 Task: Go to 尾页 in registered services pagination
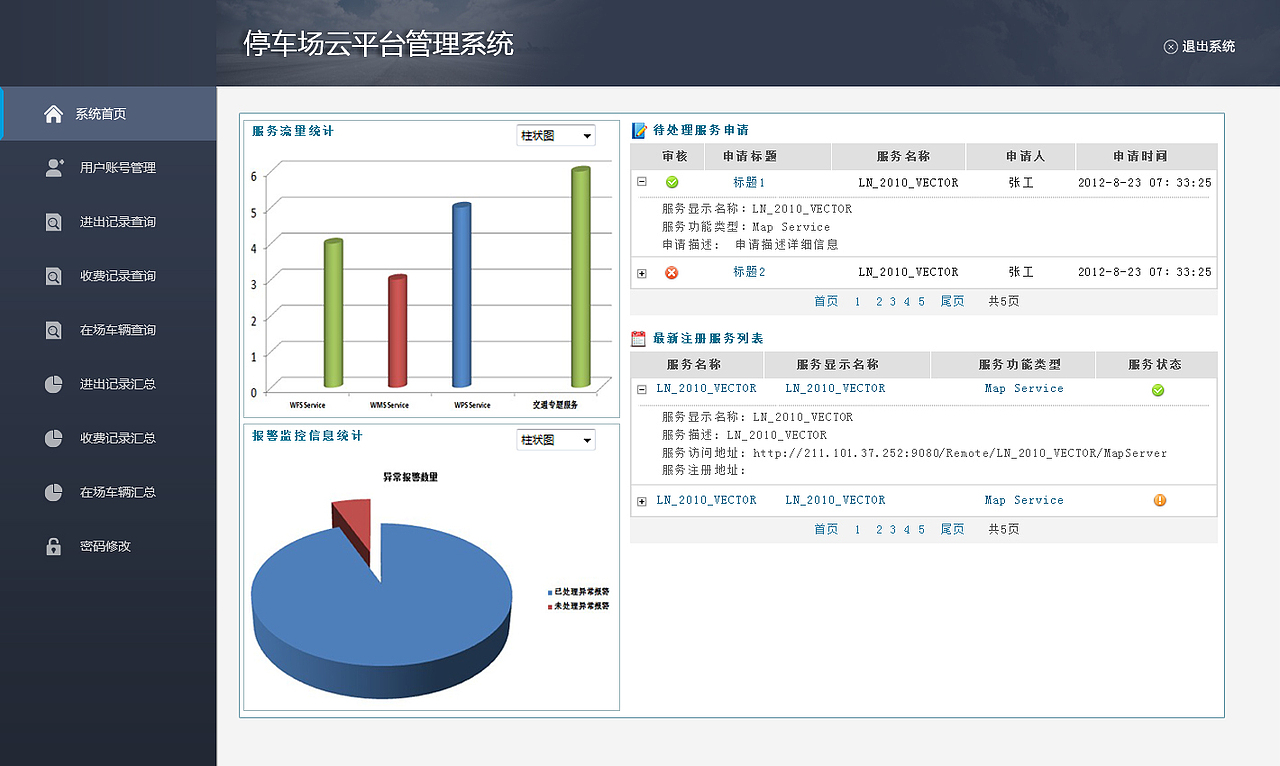(952, 529)
